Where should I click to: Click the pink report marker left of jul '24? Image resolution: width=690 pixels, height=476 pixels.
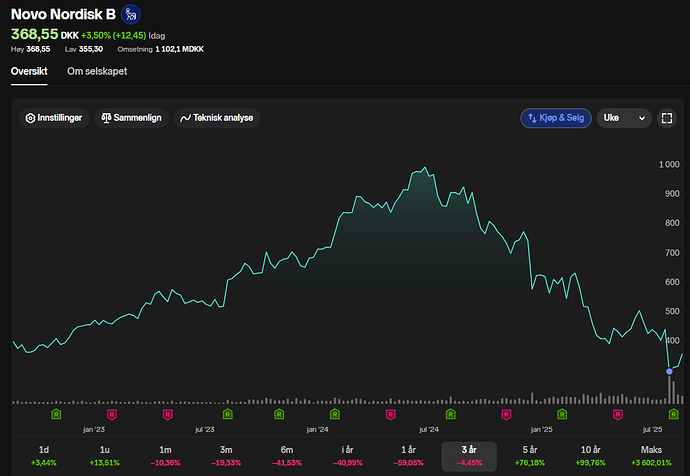[390, 414]
